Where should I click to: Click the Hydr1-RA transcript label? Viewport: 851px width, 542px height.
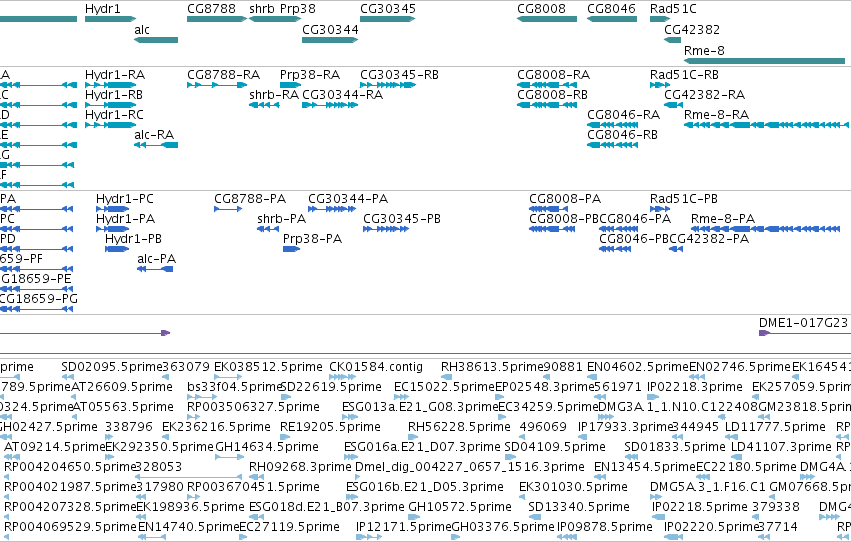115,74
